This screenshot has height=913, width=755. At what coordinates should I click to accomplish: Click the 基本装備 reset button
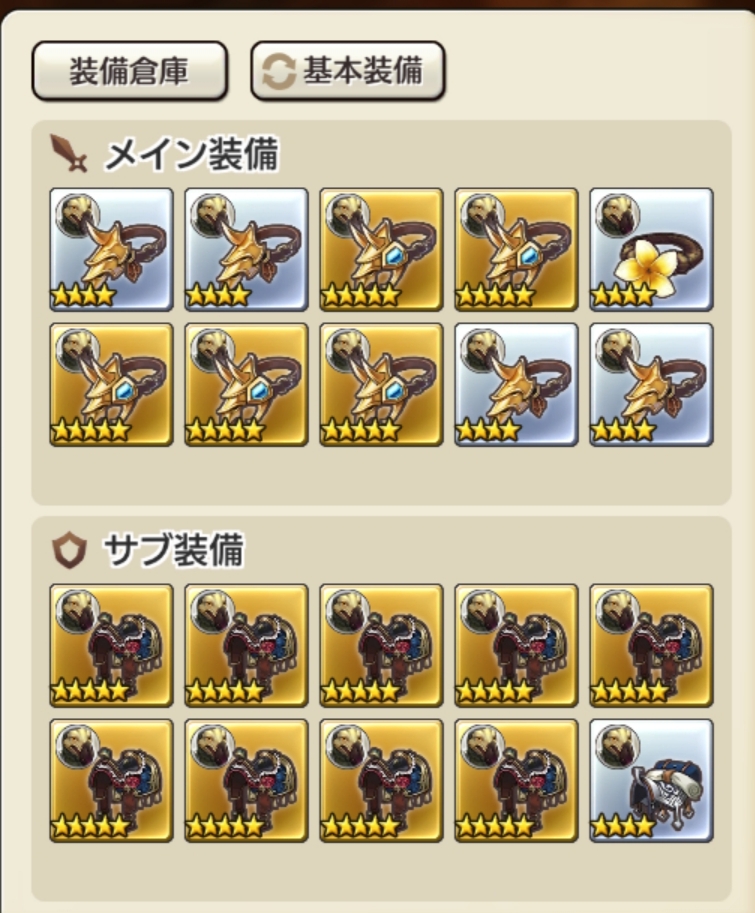pyautogui.click(x=348, y=71)
